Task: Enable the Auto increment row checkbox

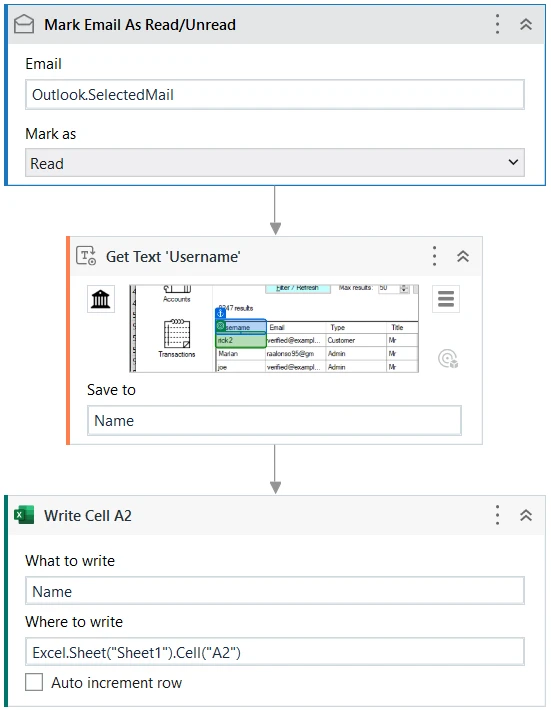Action: click(x=34, y=682)
